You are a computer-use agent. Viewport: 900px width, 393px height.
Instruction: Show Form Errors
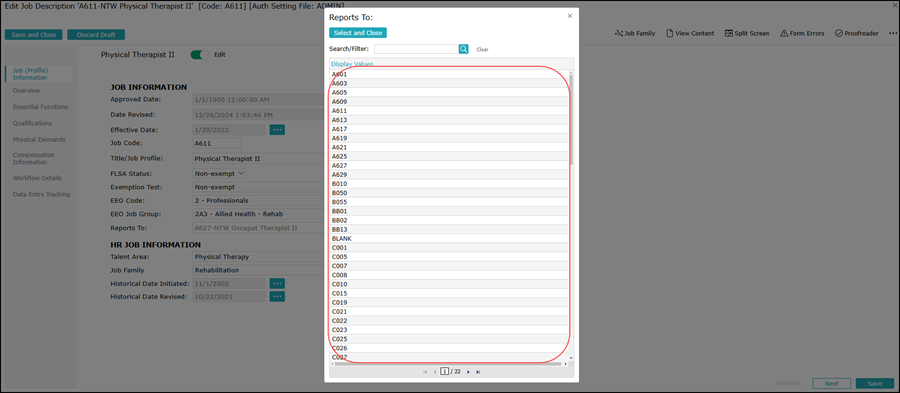coord(802,33)
